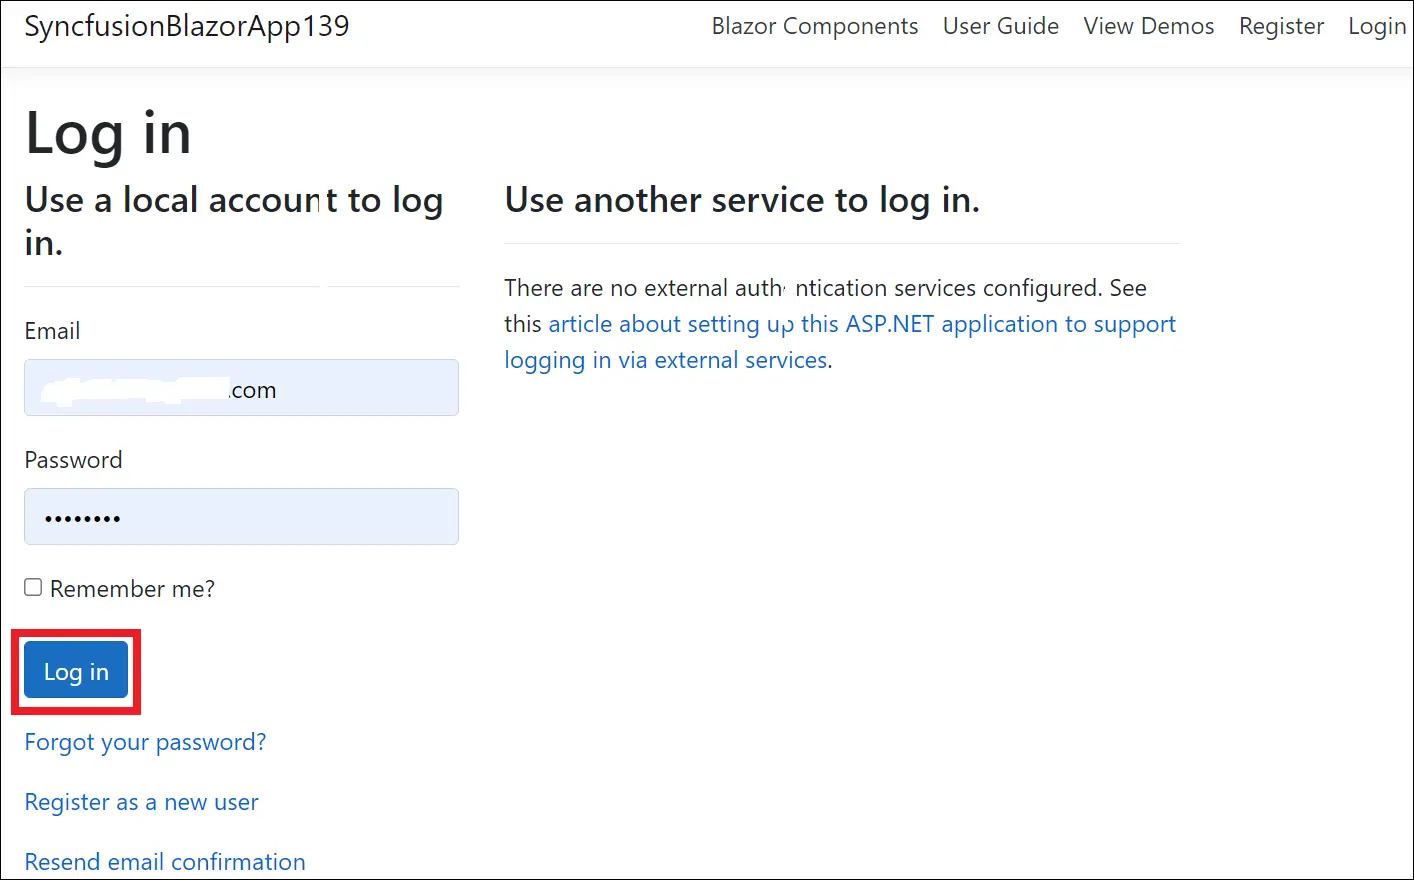The height and width of the screenshot is (880, 1414).
Task: Open article about external authentication services
Action: (x=862, y=323)
